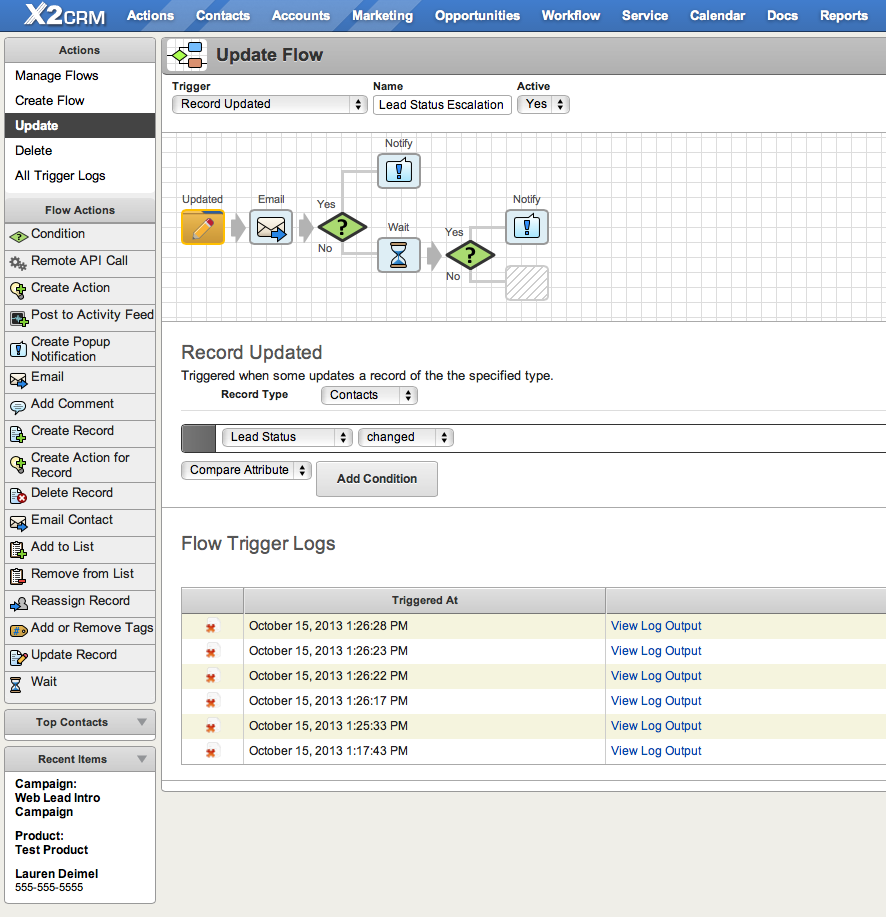Click the empty hatched placeholder node
This screenshot has height=917, width=886.
[527, 283]
